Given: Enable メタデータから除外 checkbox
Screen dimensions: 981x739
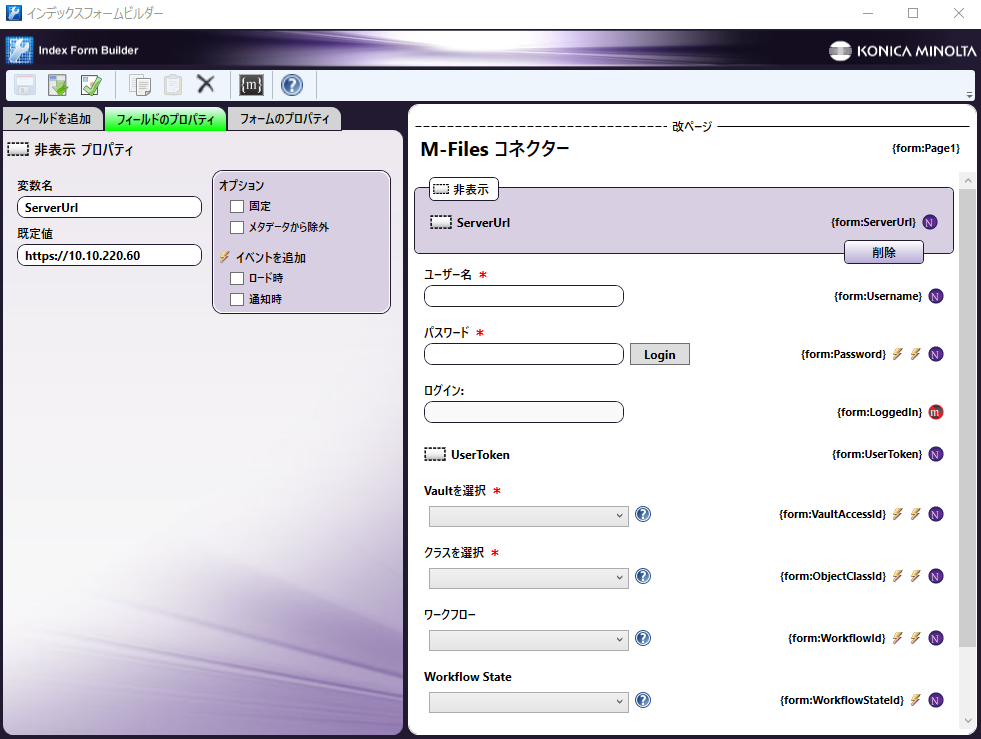Looking at the screenshot, I should tap(237, 227).
